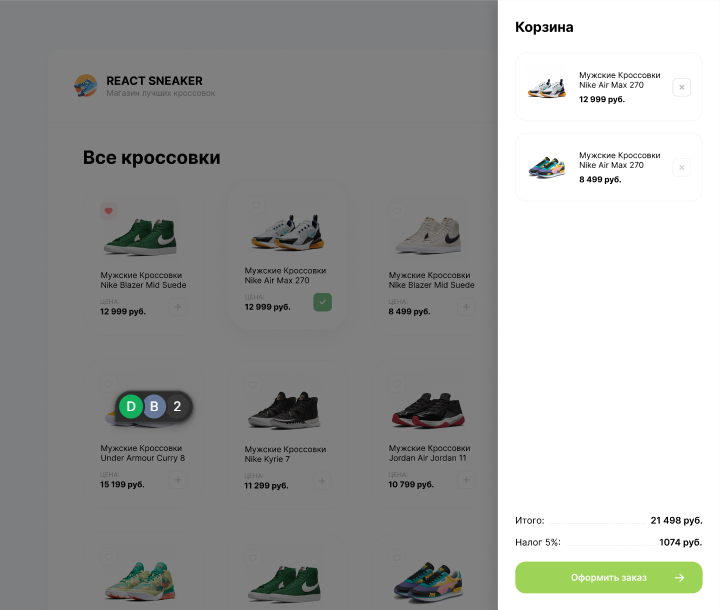This screenshot has height=610, width=720.
Task: Open the teal and yellow sneaker image in bottom row
Action: [x=140, y=581]
